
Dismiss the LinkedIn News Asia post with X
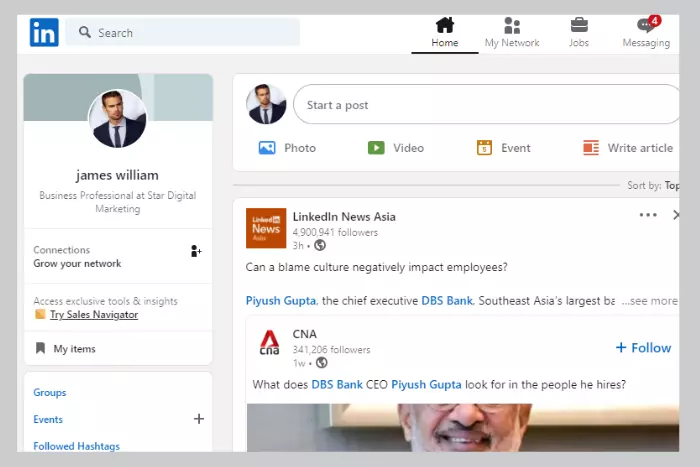coord(675,215)
